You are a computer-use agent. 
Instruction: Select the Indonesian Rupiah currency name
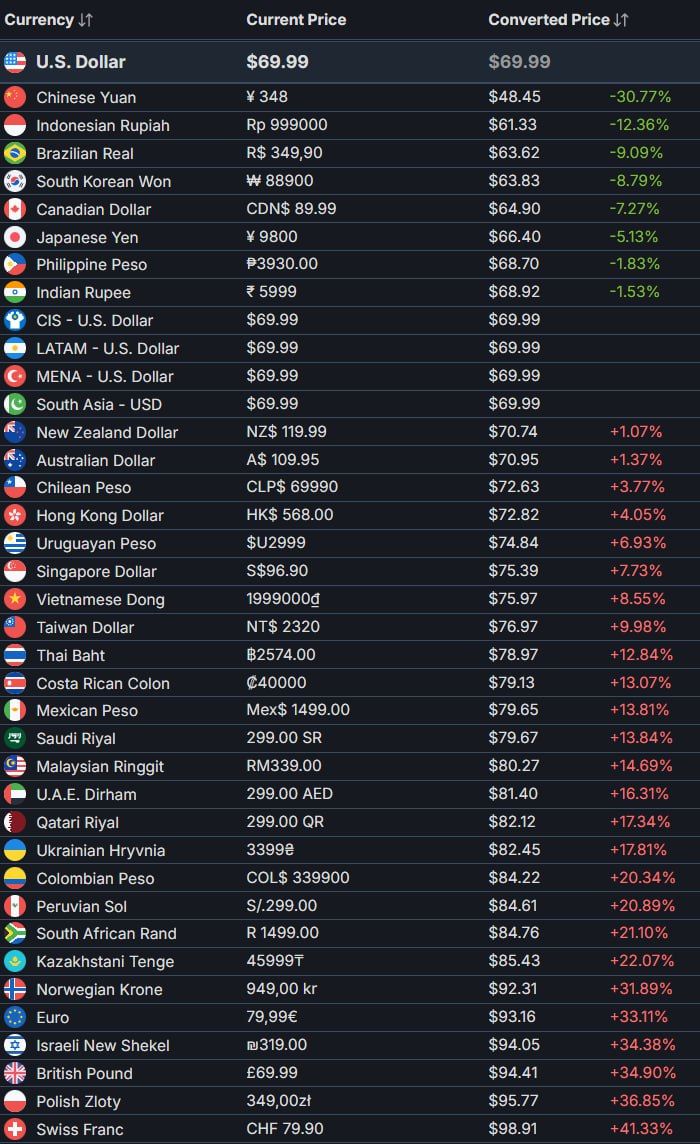tap(103, 125)
